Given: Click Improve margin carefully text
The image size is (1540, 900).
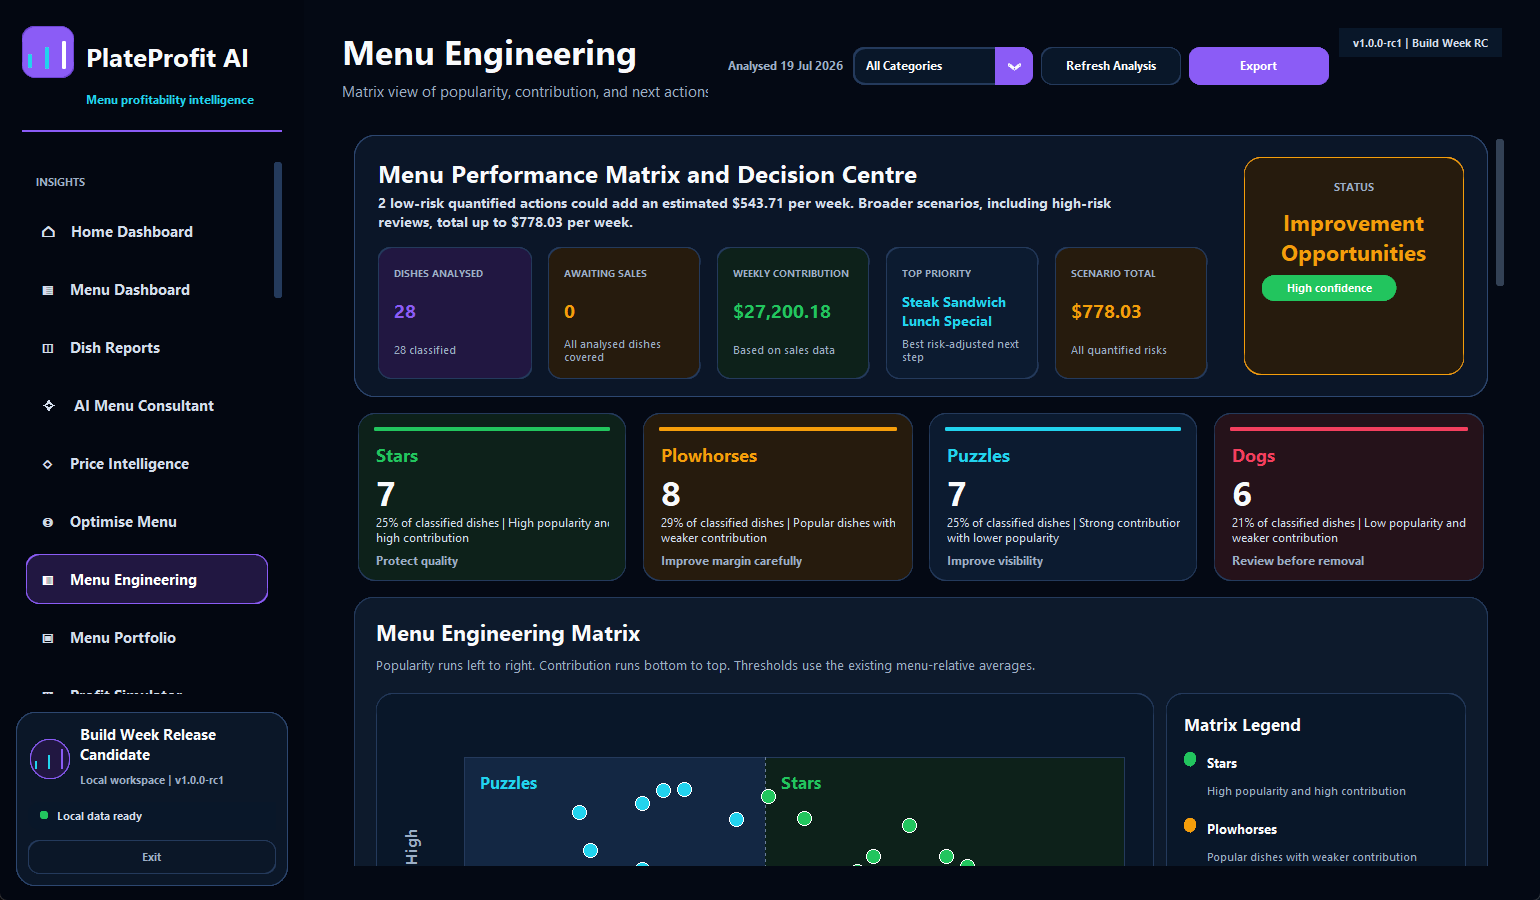Looking at the screenshot, I should tap(731, 561).
